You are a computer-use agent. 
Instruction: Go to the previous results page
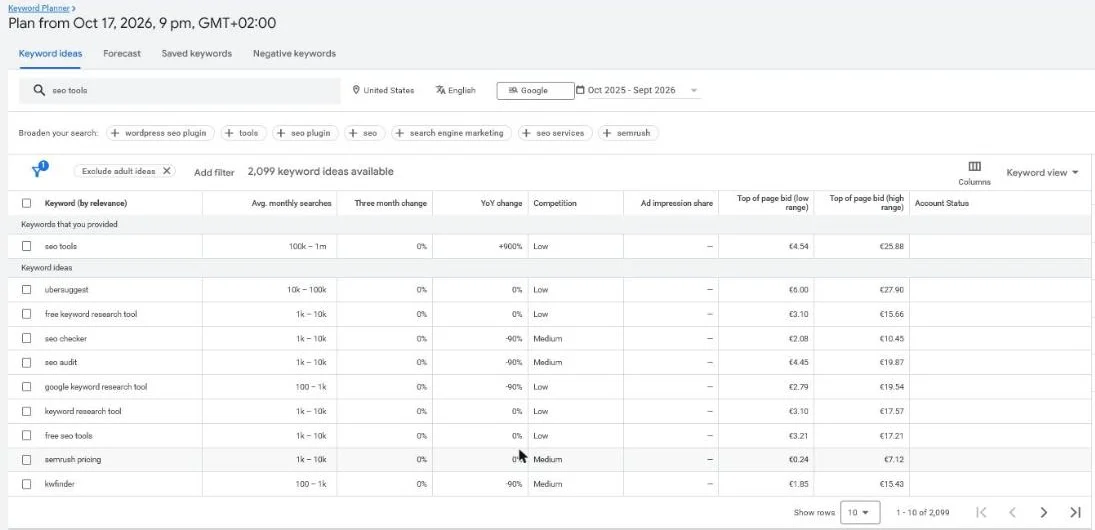(x=1012, y=513)
